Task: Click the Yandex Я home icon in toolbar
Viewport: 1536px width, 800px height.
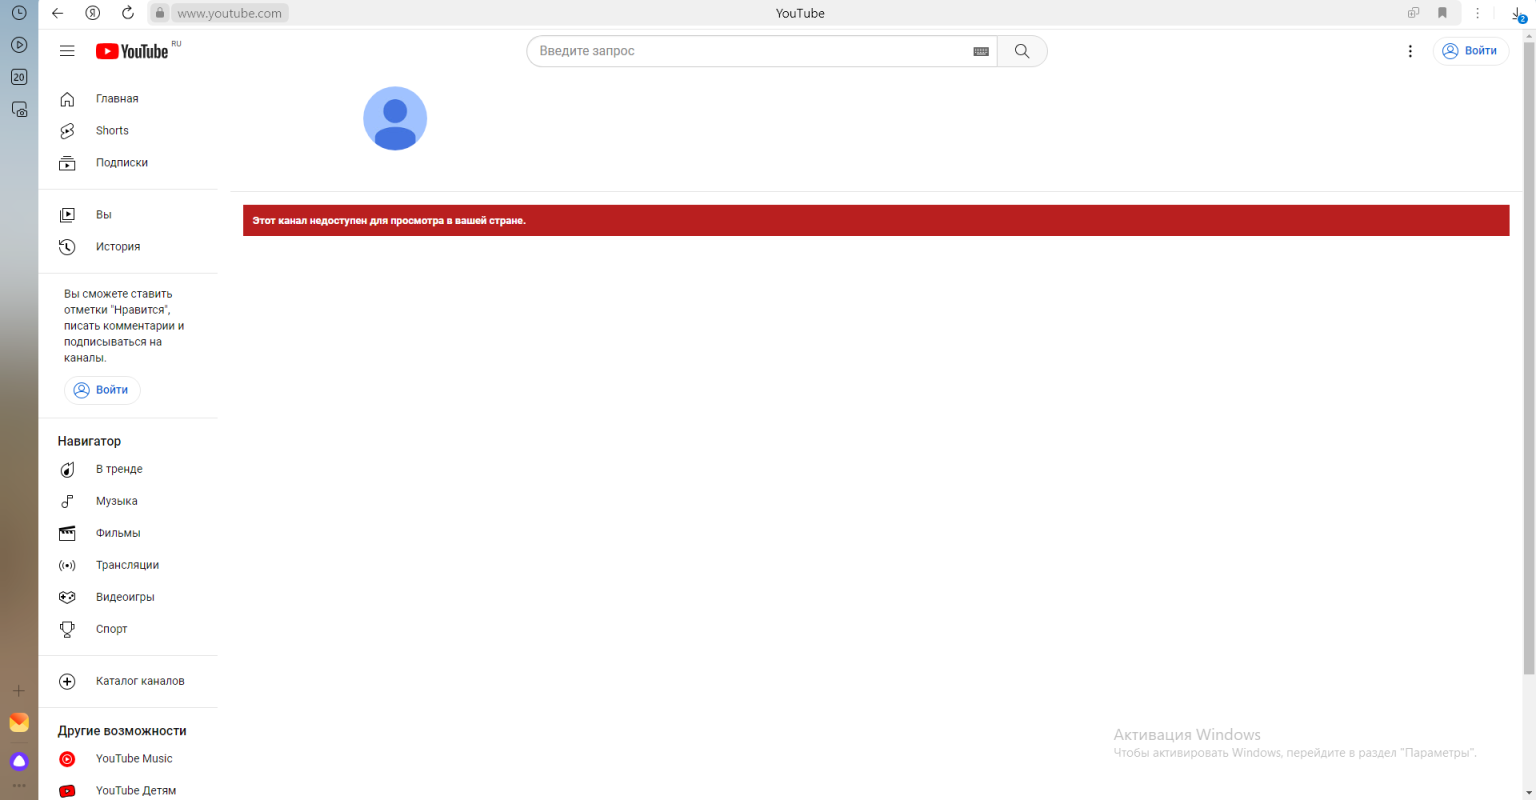Action: point(92,13)
